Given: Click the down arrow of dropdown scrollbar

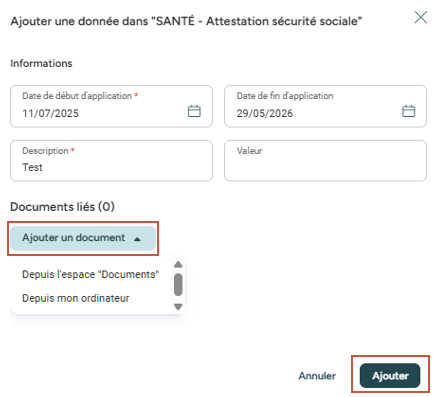Looking at the screenshot, I should (x=178, y=306).
